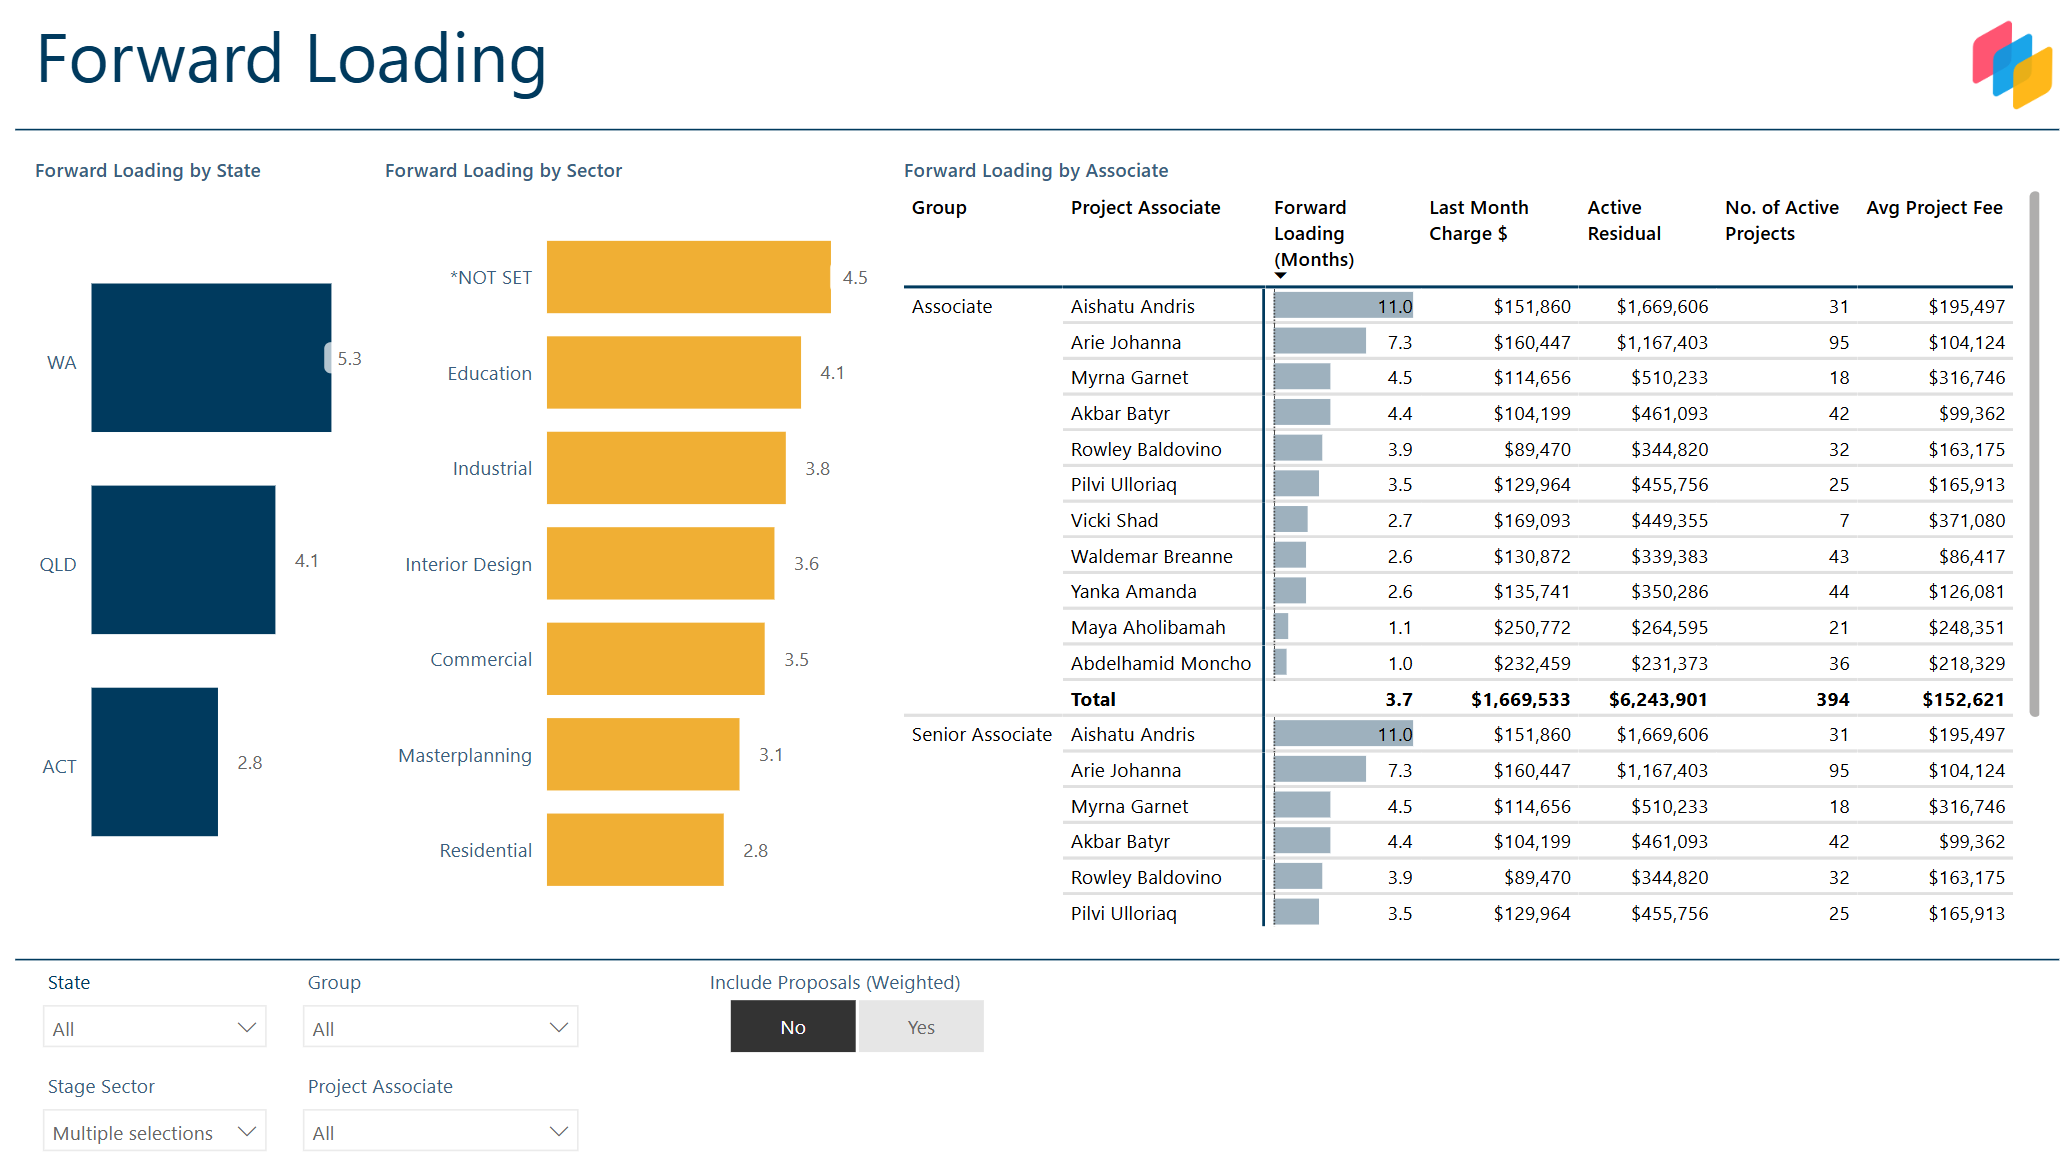2072x1157 pixels.
Task: Select the Interior Design sector bar
Action: coord(660,563)
